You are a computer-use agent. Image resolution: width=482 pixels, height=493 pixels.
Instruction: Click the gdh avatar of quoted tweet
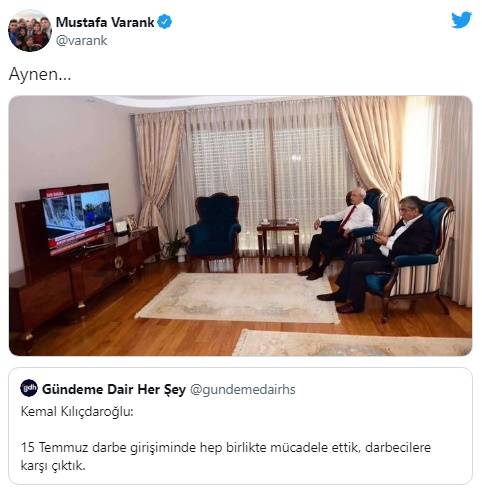tap(29, 388)
